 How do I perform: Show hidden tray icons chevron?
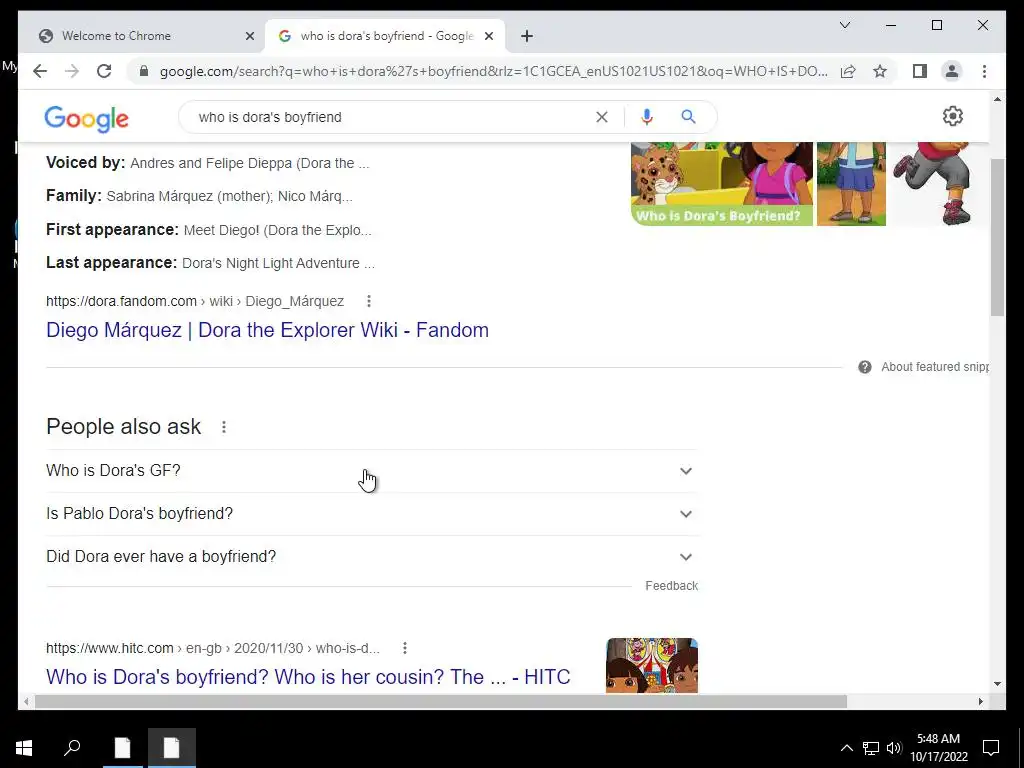pos(846,748)
